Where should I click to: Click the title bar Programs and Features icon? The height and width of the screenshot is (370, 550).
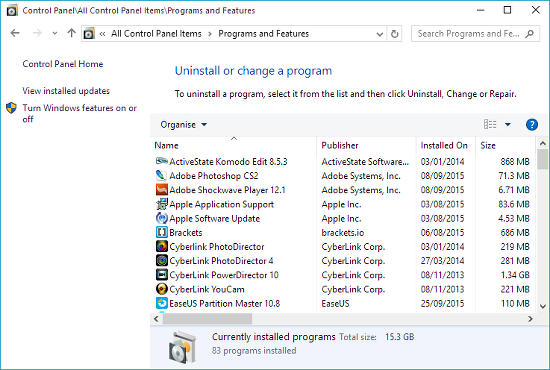pos(12,11)
